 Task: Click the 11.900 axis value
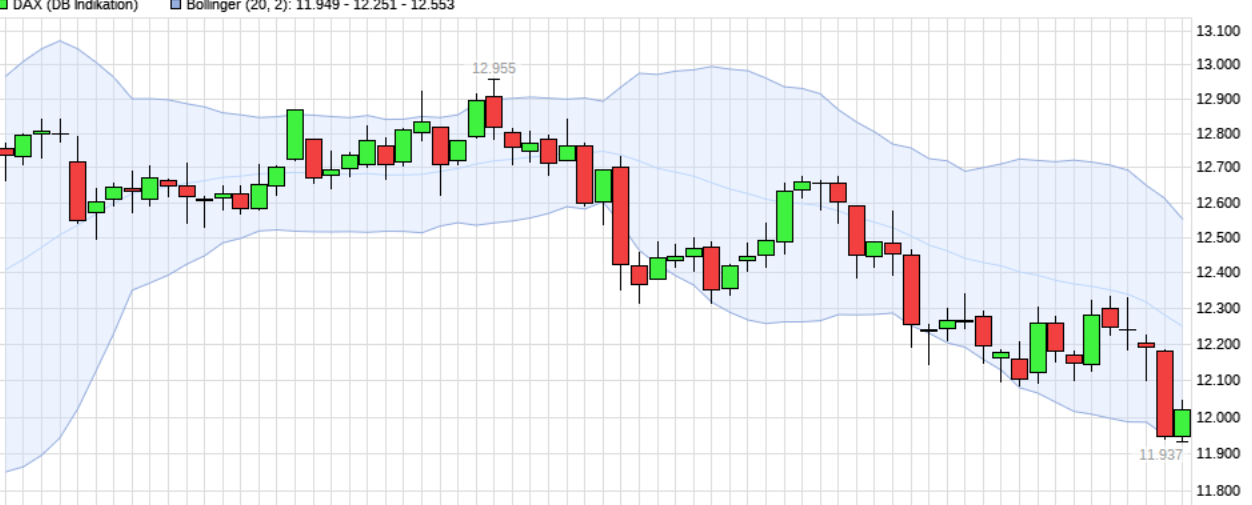(x=1218, y=453)
